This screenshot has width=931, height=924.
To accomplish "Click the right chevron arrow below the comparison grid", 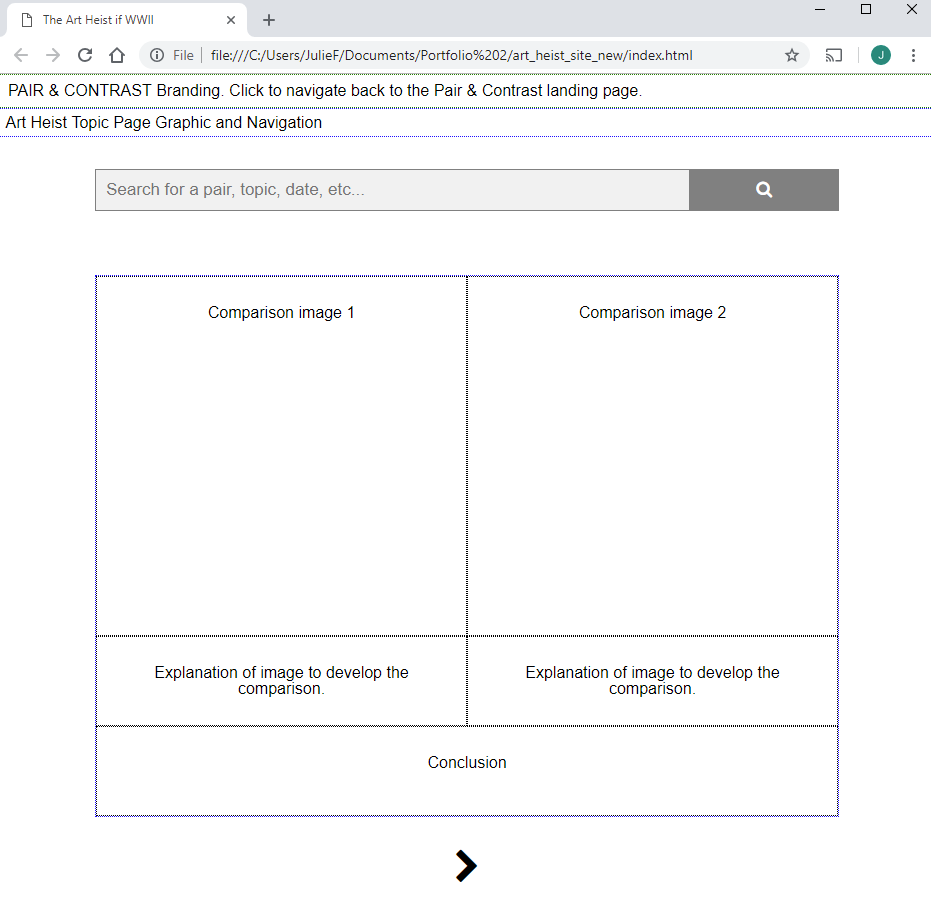I will [x=466, y=865].
